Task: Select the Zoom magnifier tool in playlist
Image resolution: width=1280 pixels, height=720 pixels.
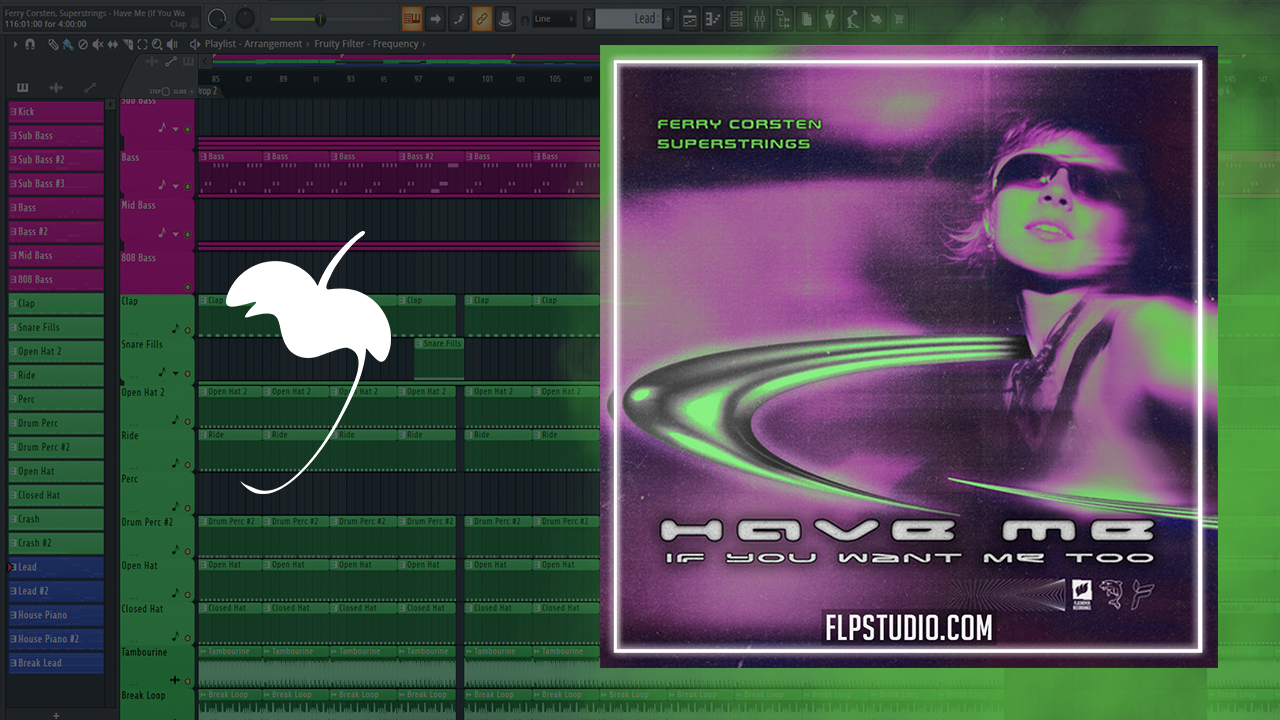Action: coord(156,44)
